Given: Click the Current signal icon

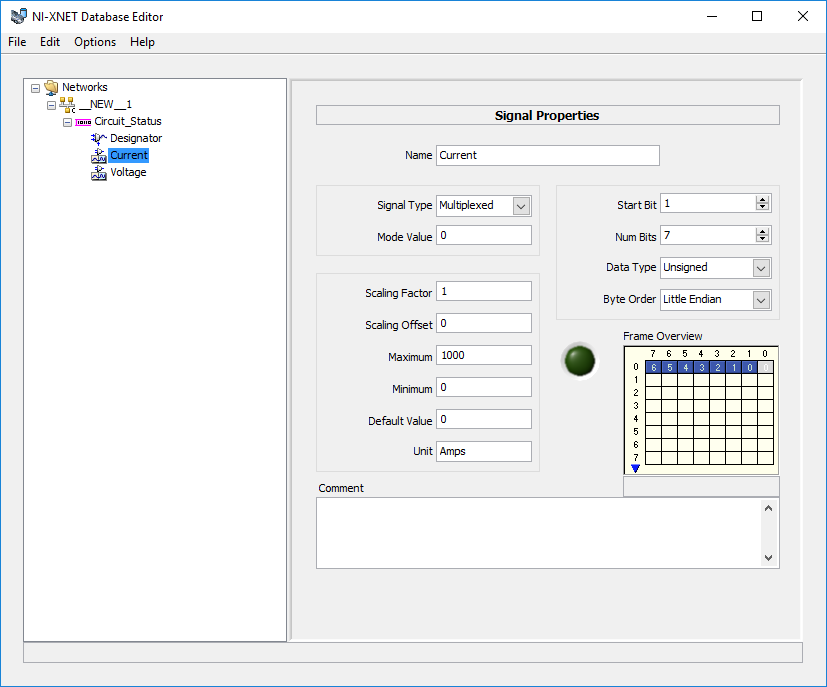Looking at the screenshot, I should [99, 156].
